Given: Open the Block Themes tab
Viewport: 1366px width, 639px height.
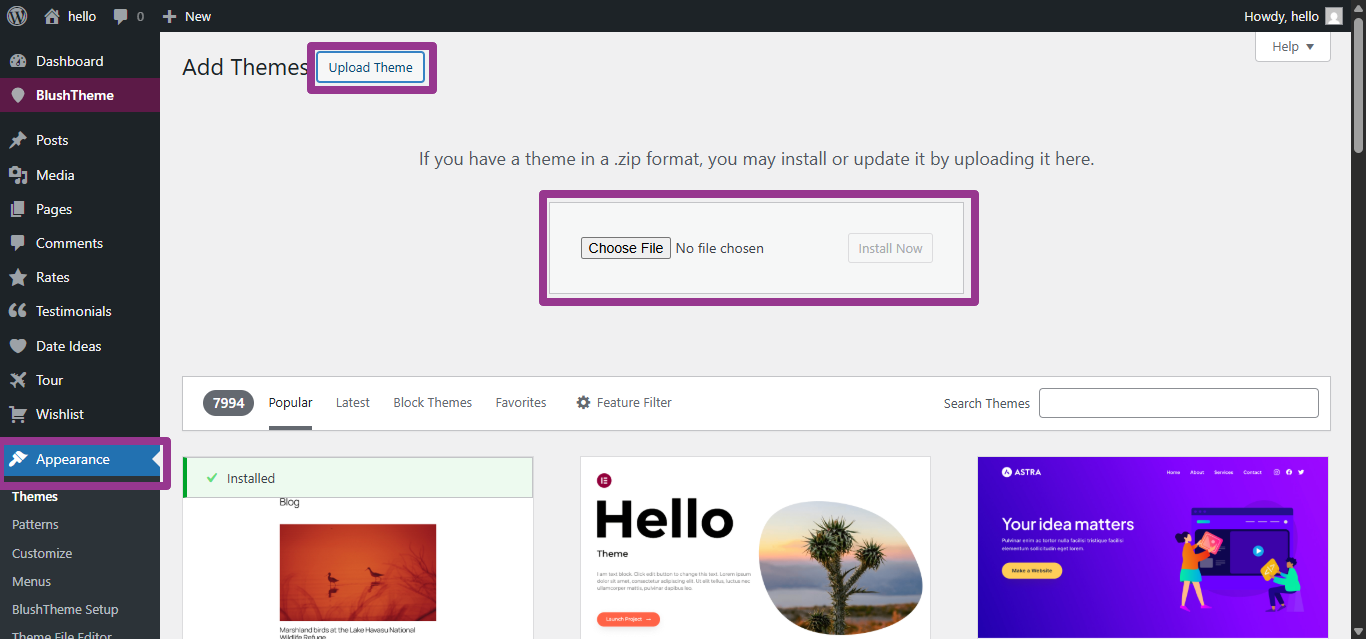Looking at the screenshot, I should (x=432, y=402).
